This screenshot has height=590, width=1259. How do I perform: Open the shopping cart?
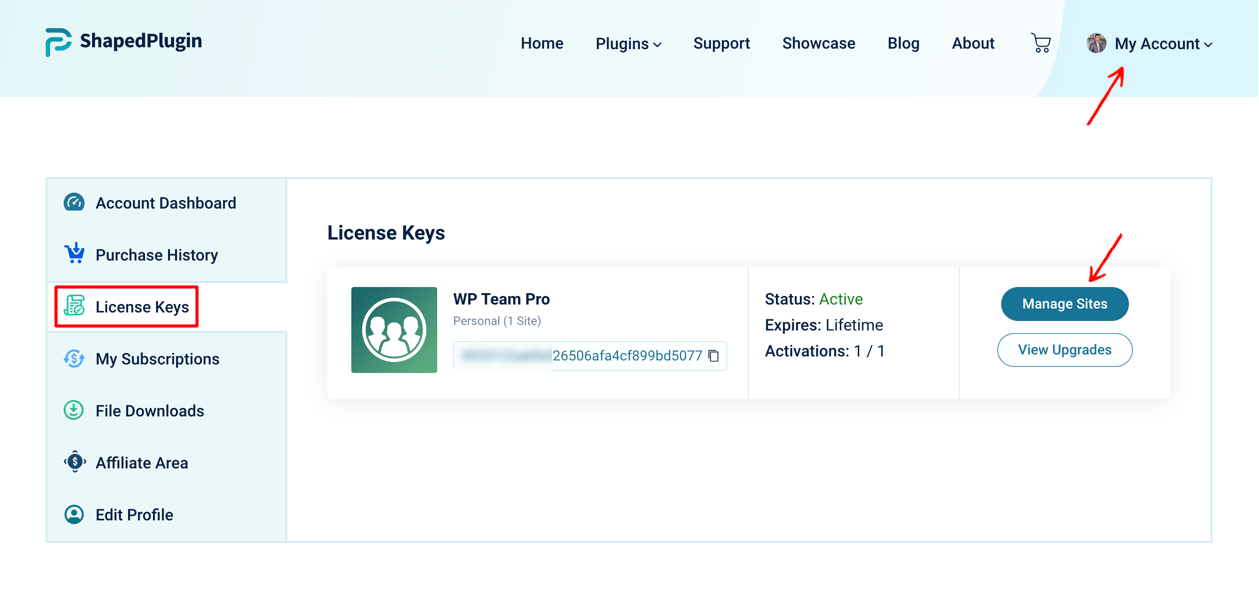(x=1040, y=42)
